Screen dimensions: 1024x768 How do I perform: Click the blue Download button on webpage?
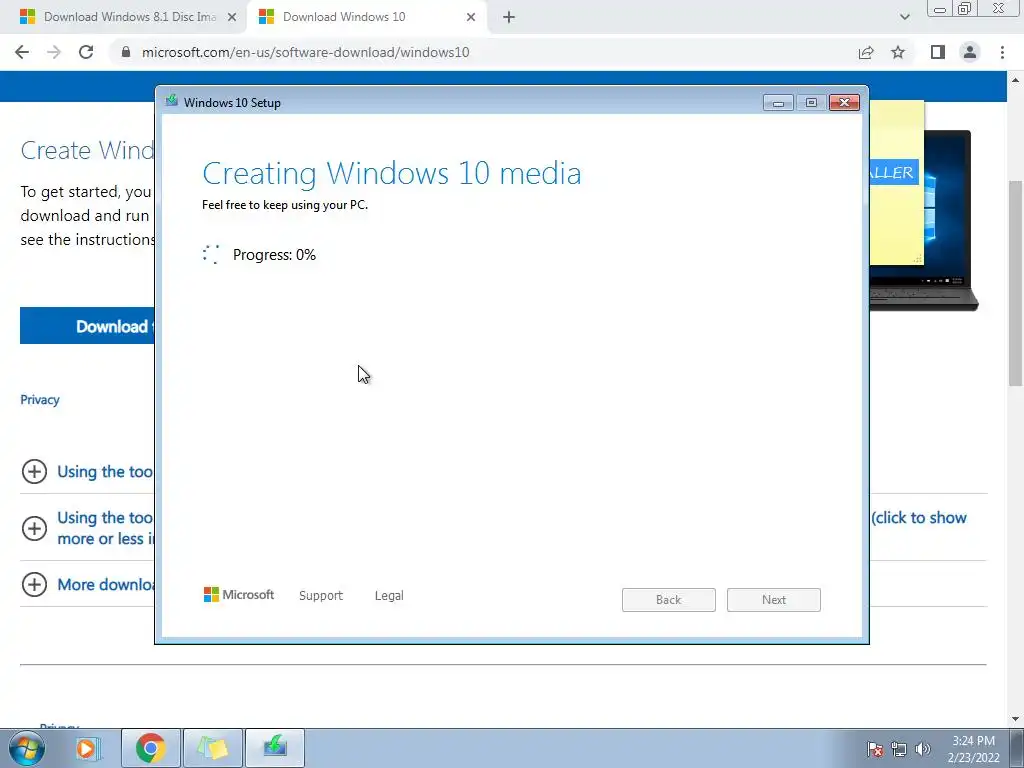(x=88, y=326)
